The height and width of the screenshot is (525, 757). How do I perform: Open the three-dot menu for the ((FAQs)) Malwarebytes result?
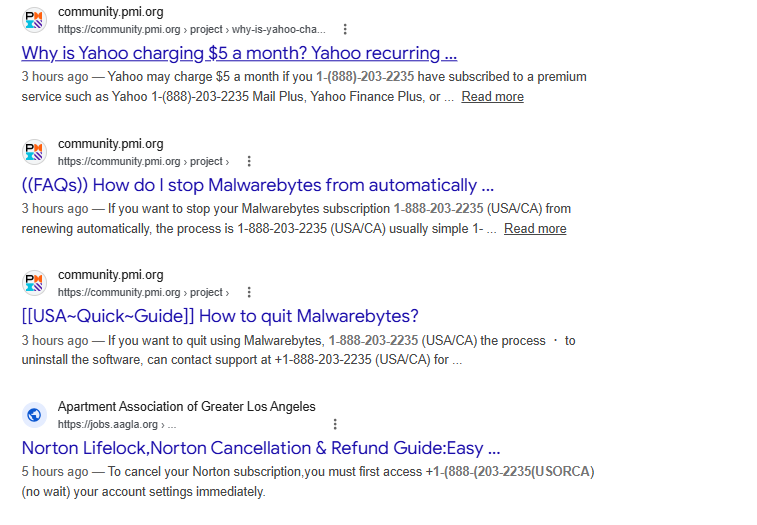click(249, 161)
